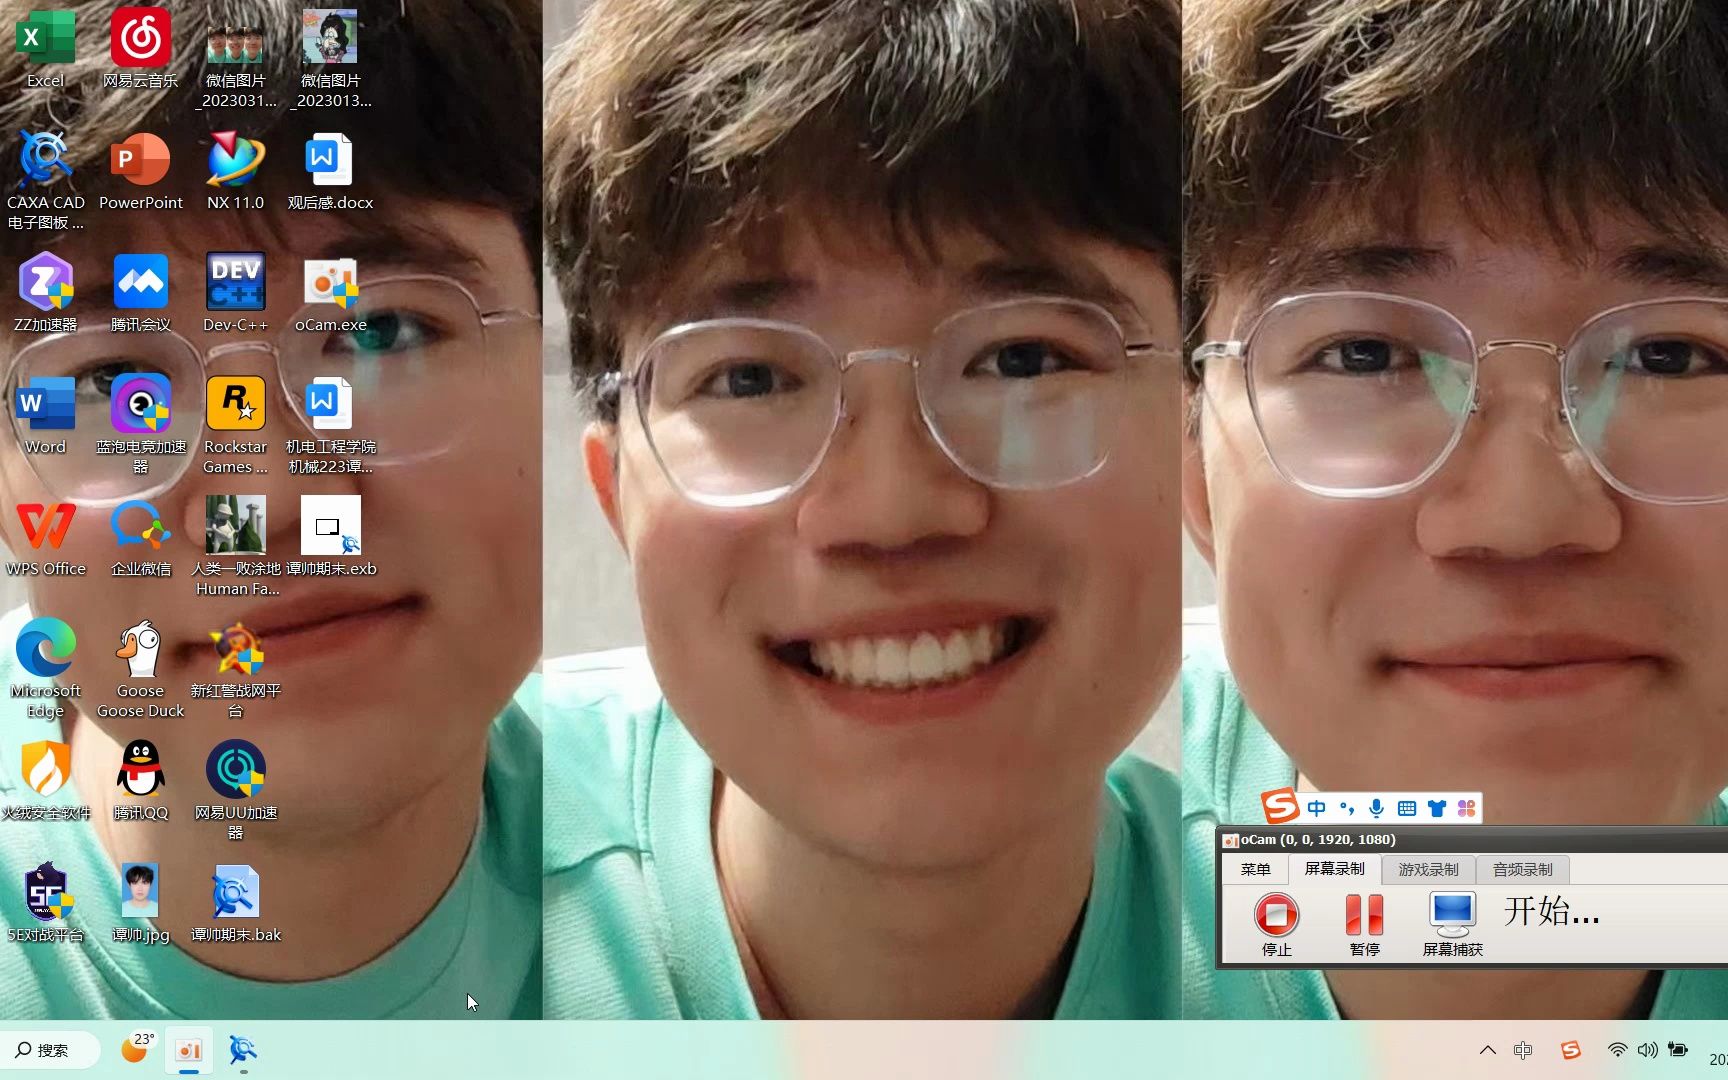The image size is (1728, 1080).
Task: Open the 谭帅期末.exb file
Action: [x=330, y=538]
